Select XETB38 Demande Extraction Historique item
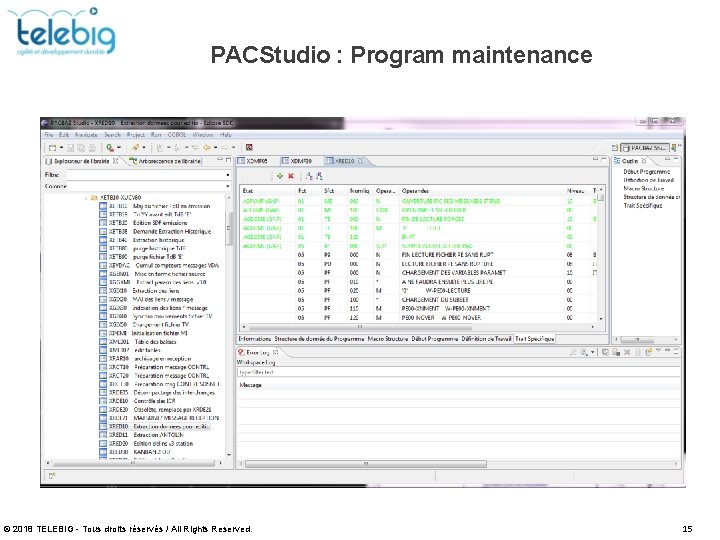The width and height of the screenshot is (720, 540). [155, 231]
